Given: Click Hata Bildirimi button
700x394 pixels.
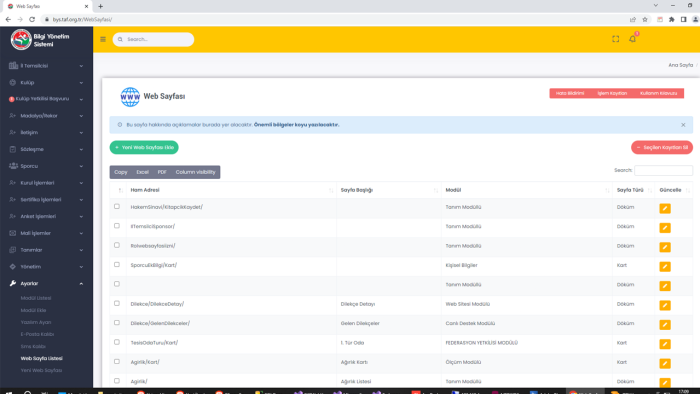Looking at the screenshot, I should click(570, 93).
